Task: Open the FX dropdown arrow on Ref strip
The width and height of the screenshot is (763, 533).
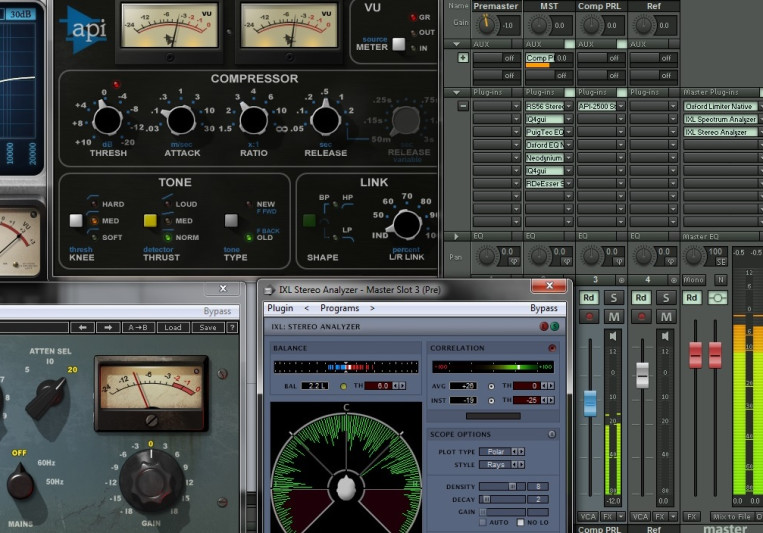Action: [673, 516]
